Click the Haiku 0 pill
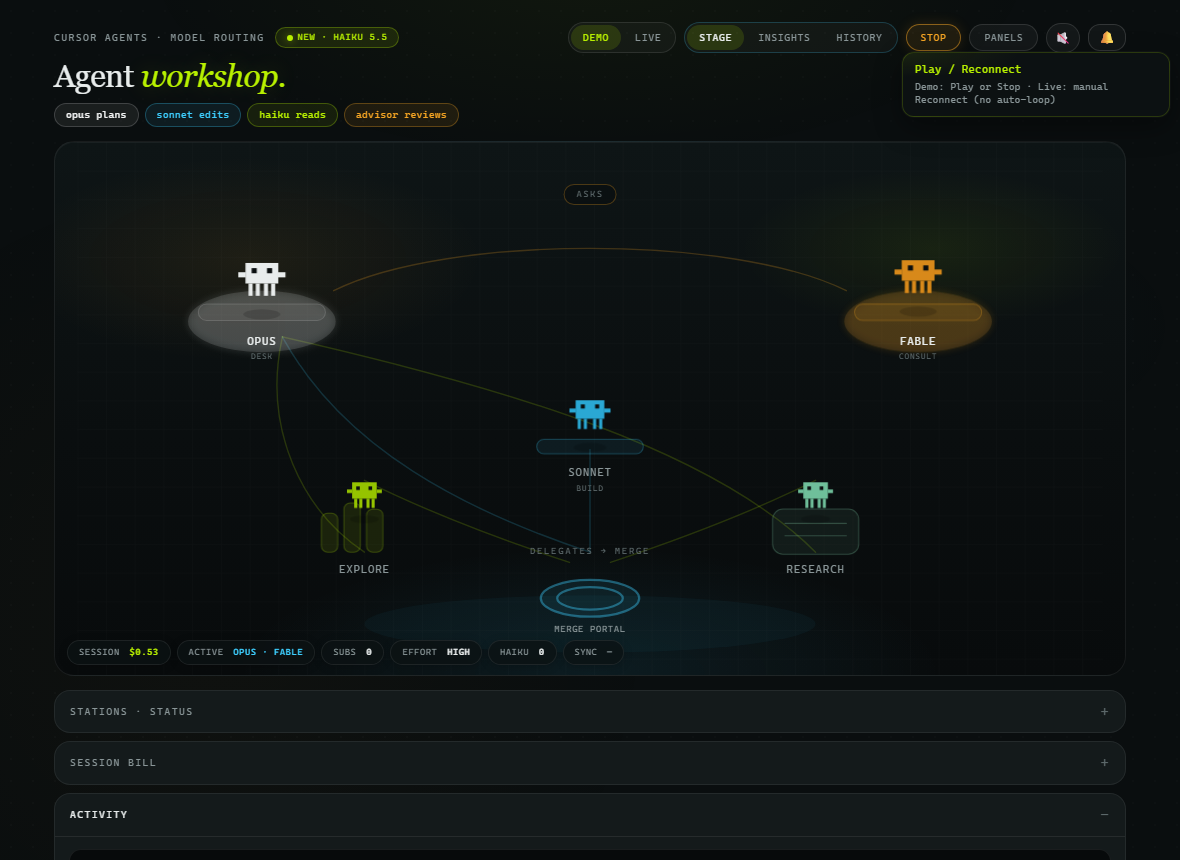 [x=522, y=652]
